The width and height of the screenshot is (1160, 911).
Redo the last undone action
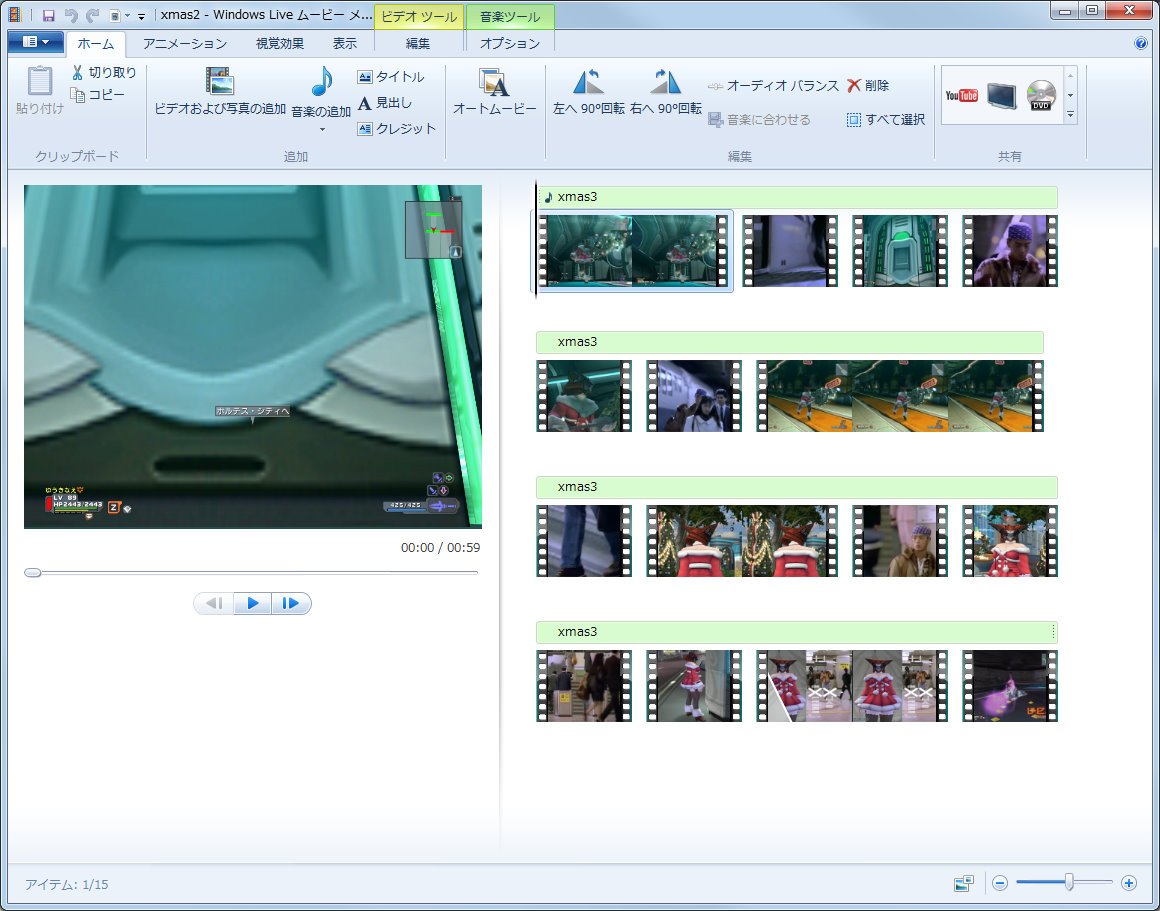(92, 16)
